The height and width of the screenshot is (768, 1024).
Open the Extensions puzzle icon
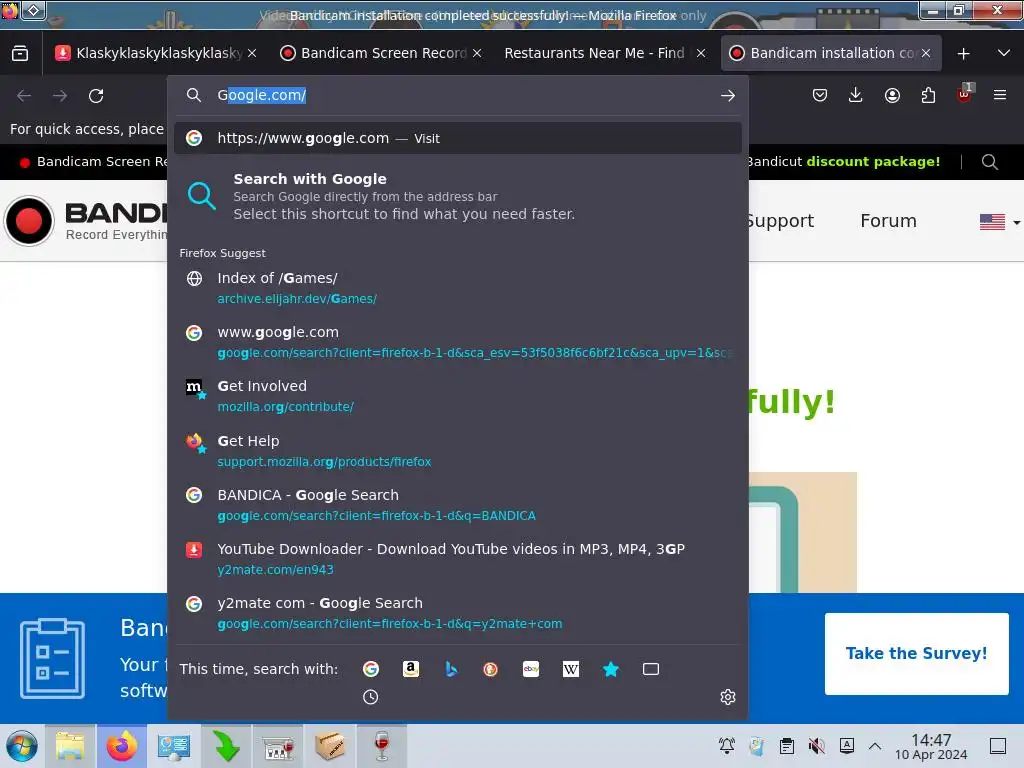[928, 95]
